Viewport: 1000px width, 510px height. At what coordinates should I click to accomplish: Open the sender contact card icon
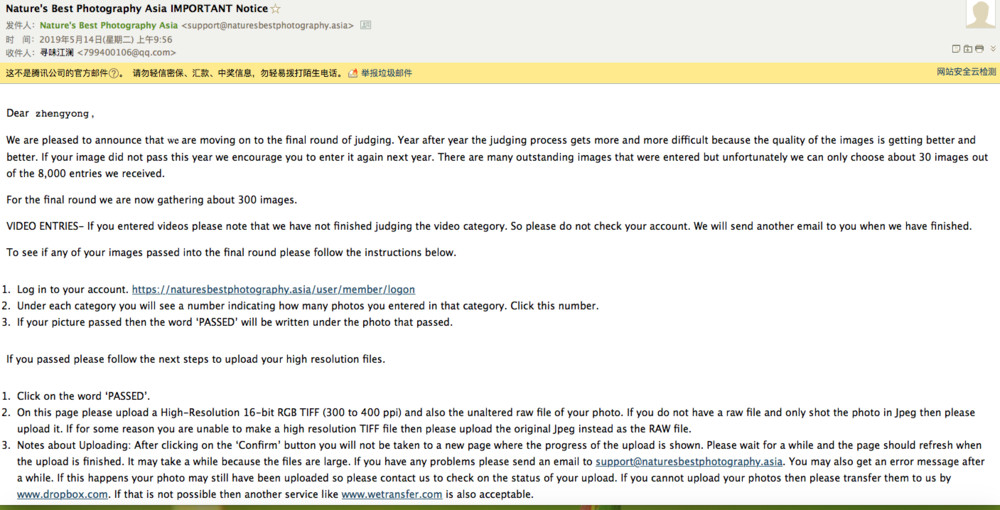click(x=365, y=26)
